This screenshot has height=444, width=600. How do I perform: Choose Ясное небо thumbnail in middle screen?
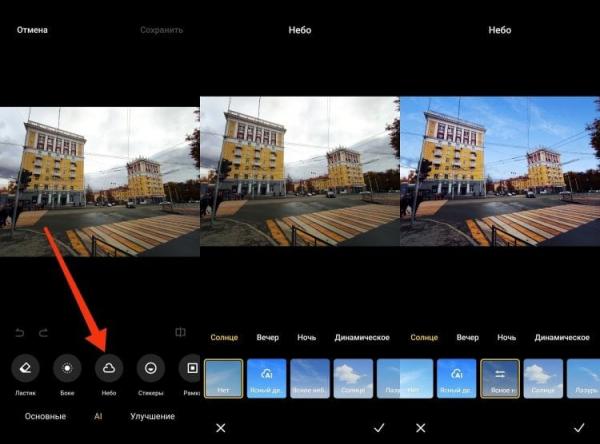(310, 379)
